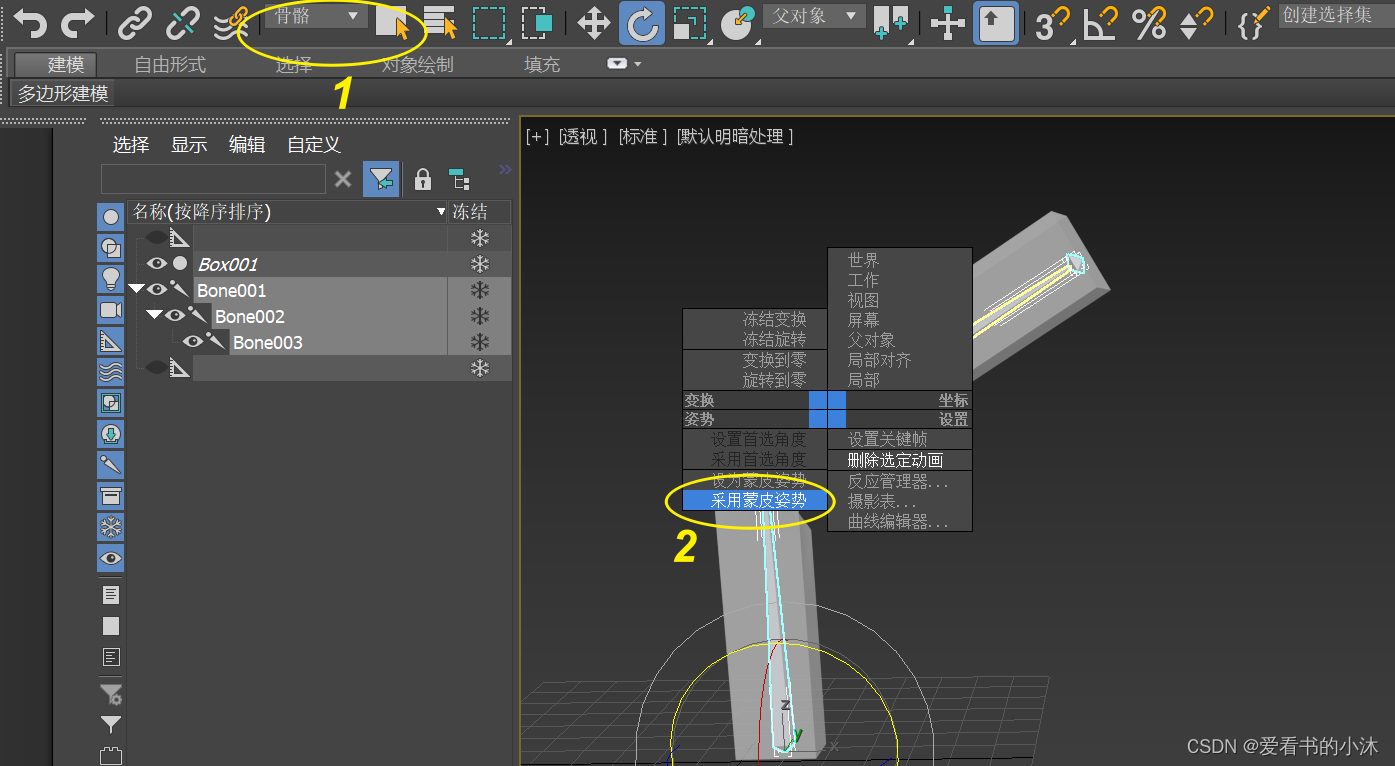Image resolution: width=1395 pixels, height=766 pixels.
Task: Switch to the 建模 ribbon tab
Action: click(56, 65)
